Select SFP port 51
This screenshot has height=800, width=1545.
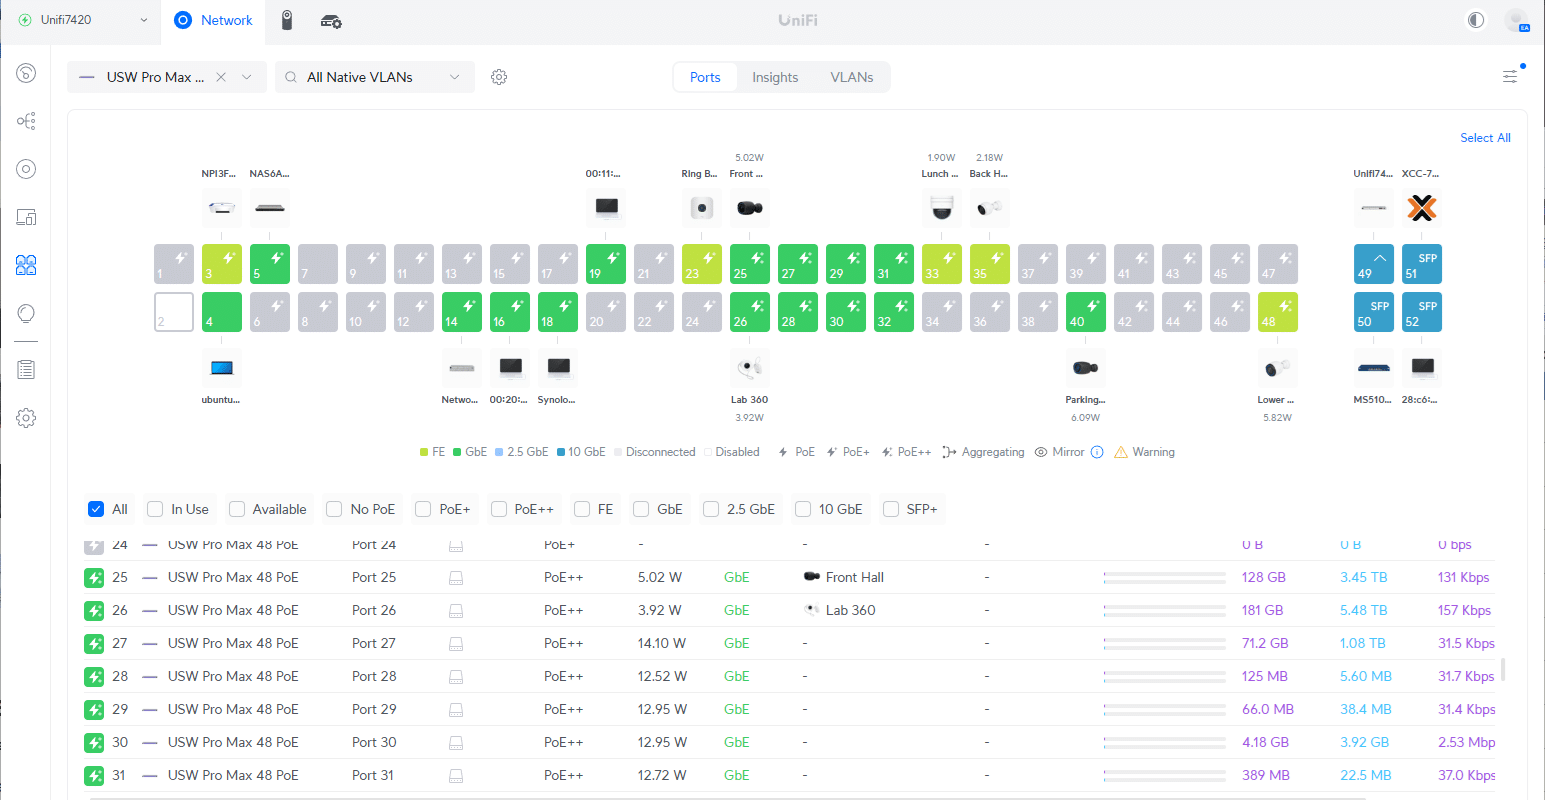[x=1422, y=264]
